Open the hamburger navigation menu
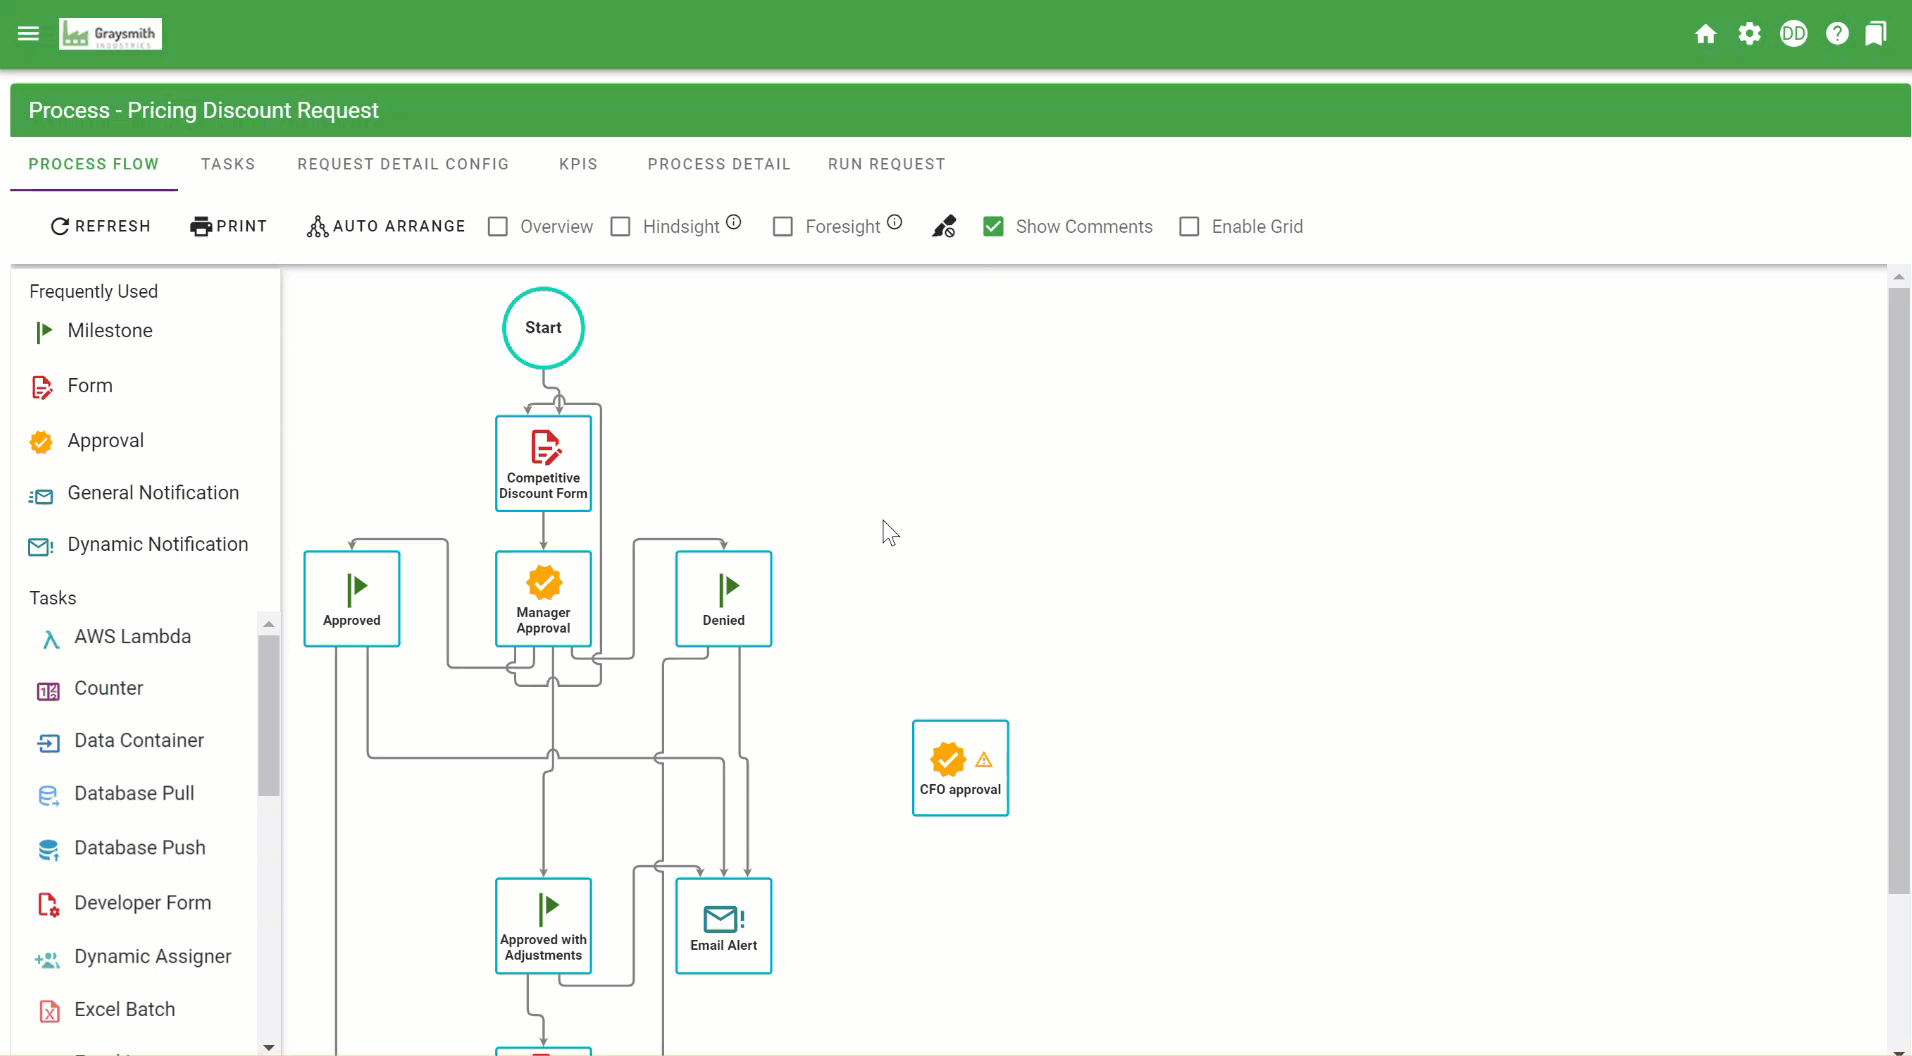1912x1056 pixels. point(28,34)
